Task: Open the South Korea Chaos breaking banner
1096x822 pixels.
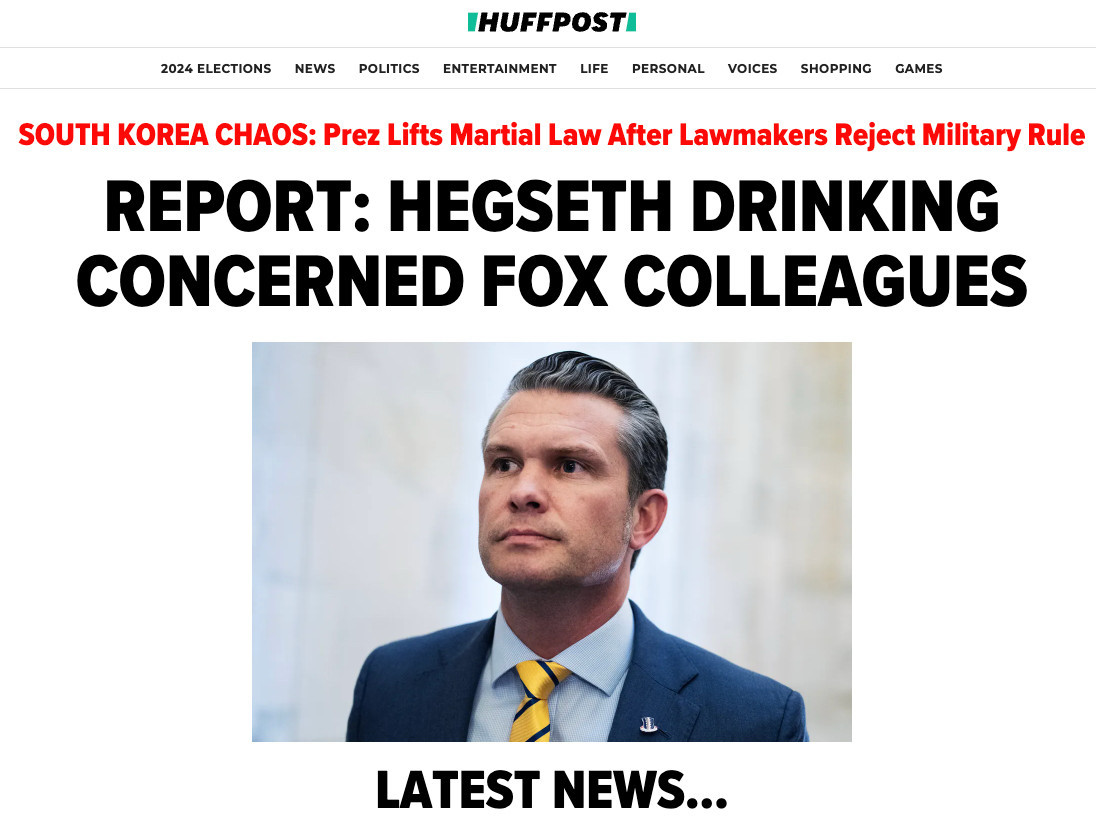Action: point(551,135)
